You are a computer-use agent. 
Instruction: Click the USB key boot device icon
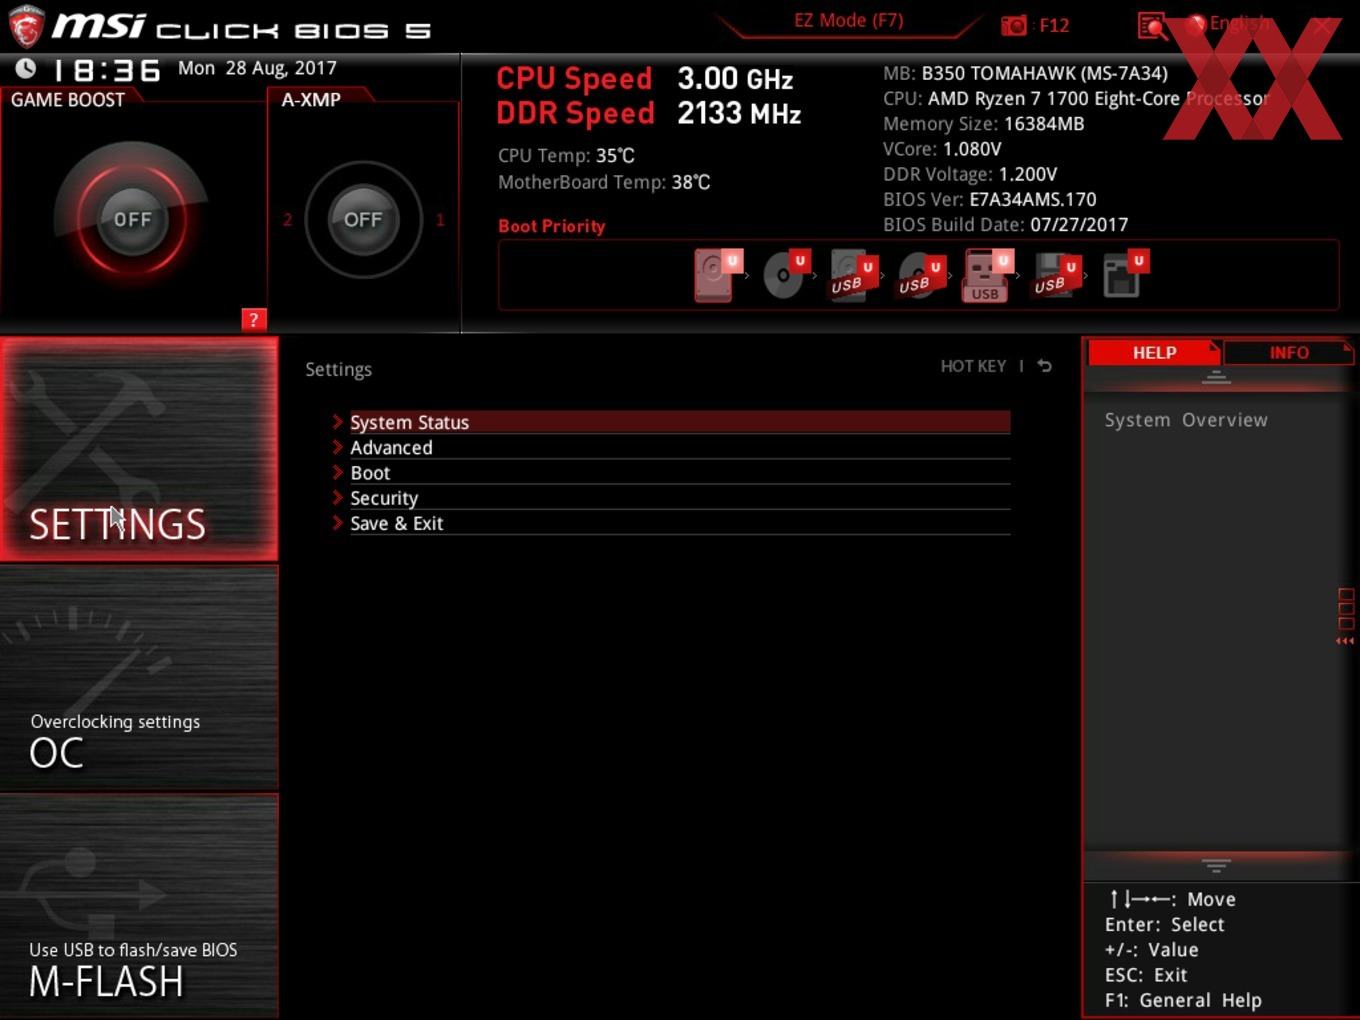coord(987,276)
